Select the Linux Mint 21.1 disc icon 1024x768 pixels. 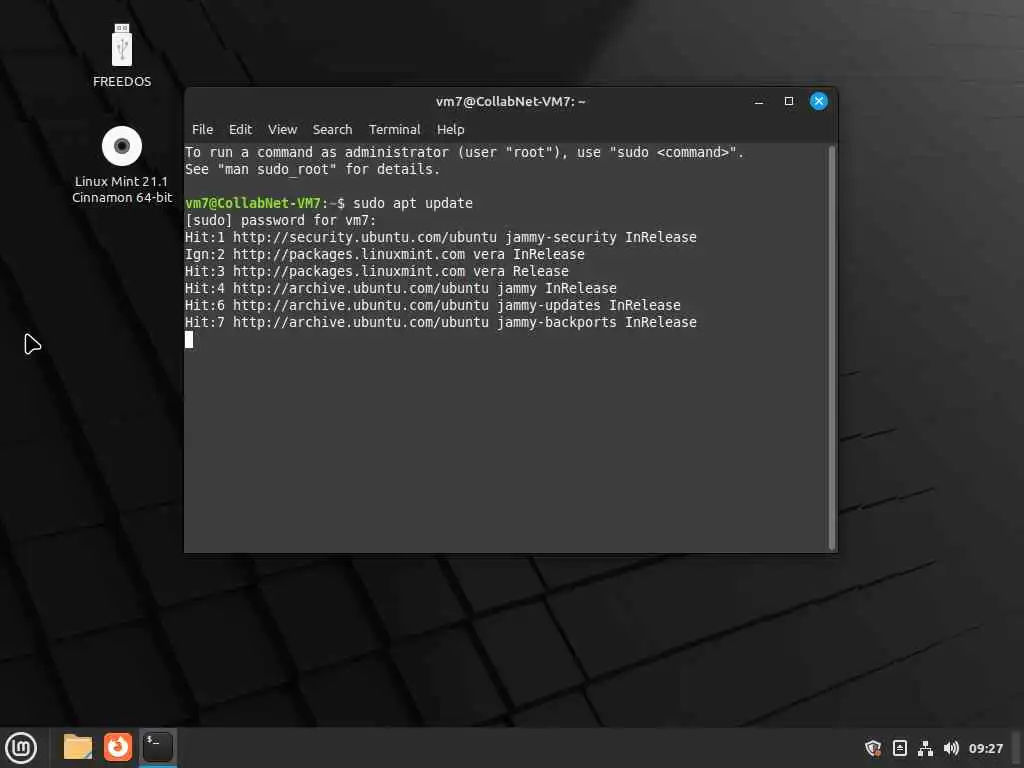(121, 165)
